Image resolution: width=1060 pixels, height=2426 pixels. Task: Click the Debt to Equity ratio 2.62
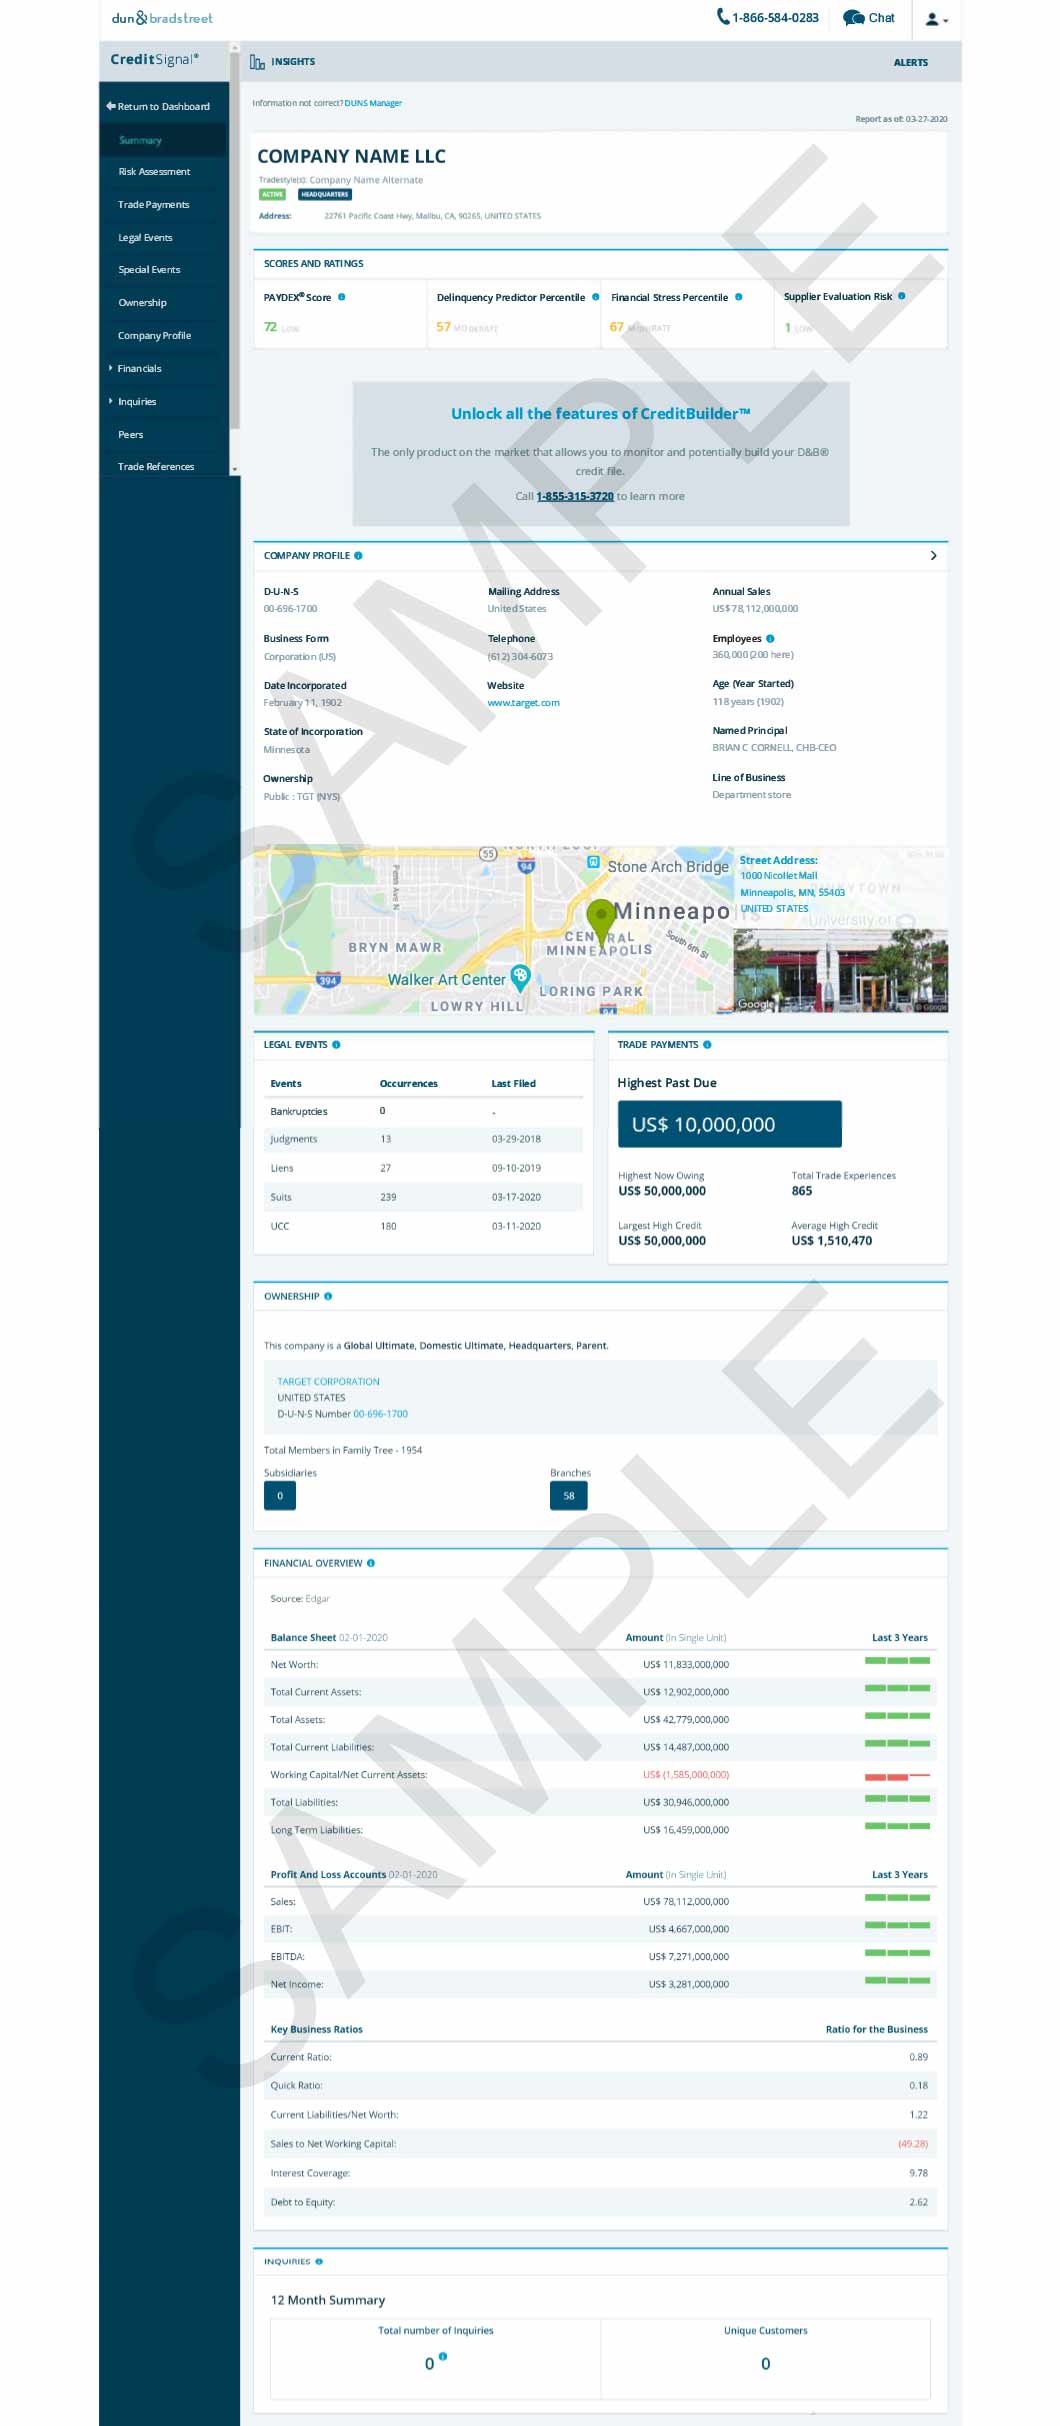(x=918, y=2202)
